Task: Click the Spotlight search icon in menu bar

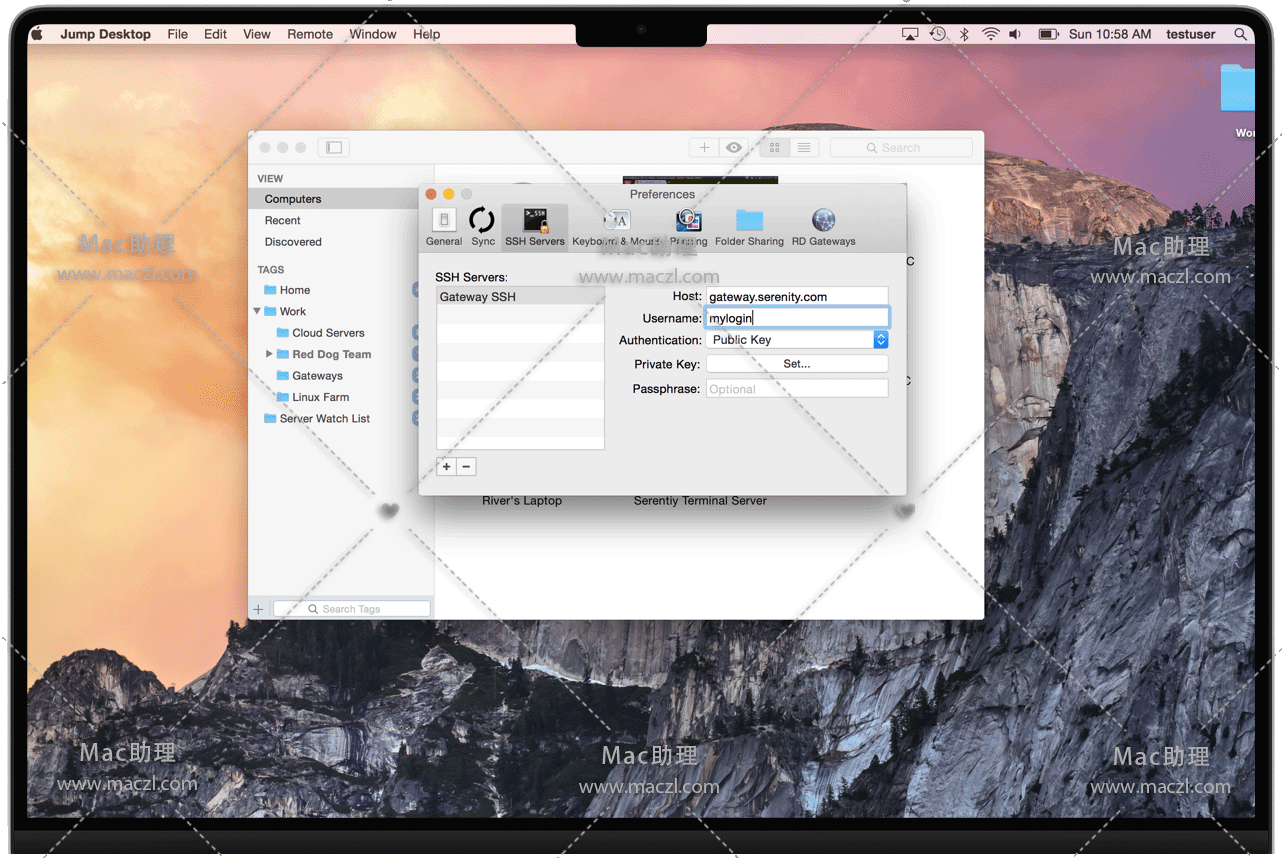Action: click(x=1241, y=34)
